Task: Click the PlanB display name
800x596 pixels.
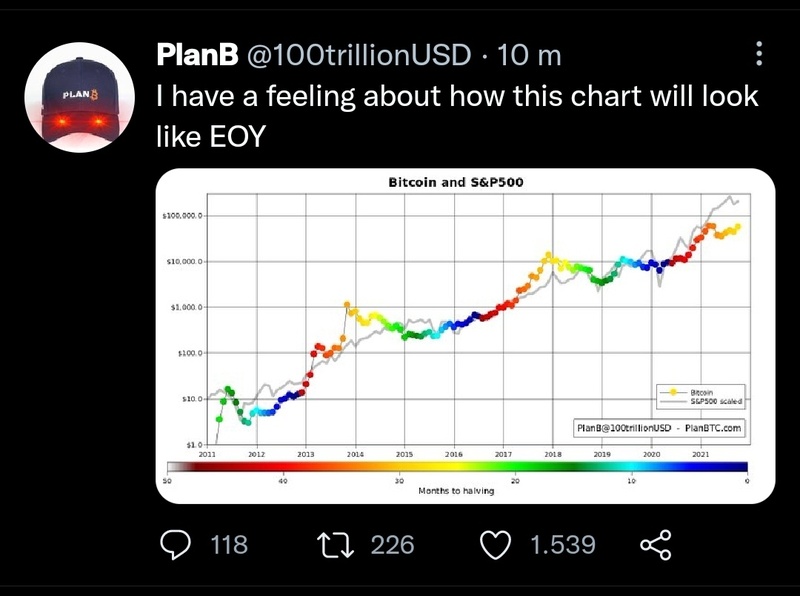Action: [197, 56]
